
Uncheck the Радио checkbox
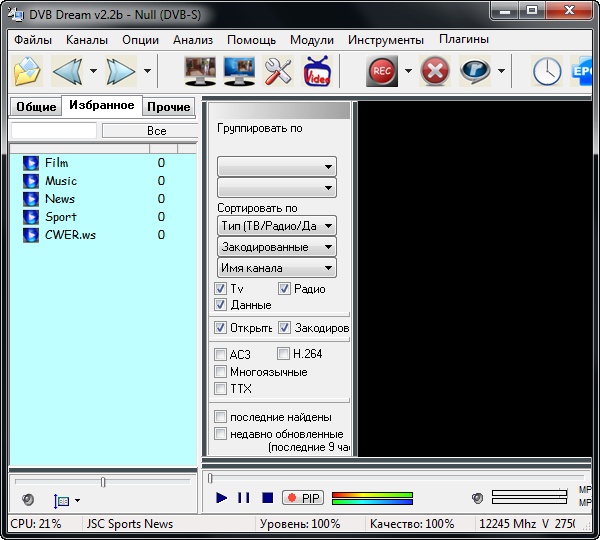tap(284, 289)
